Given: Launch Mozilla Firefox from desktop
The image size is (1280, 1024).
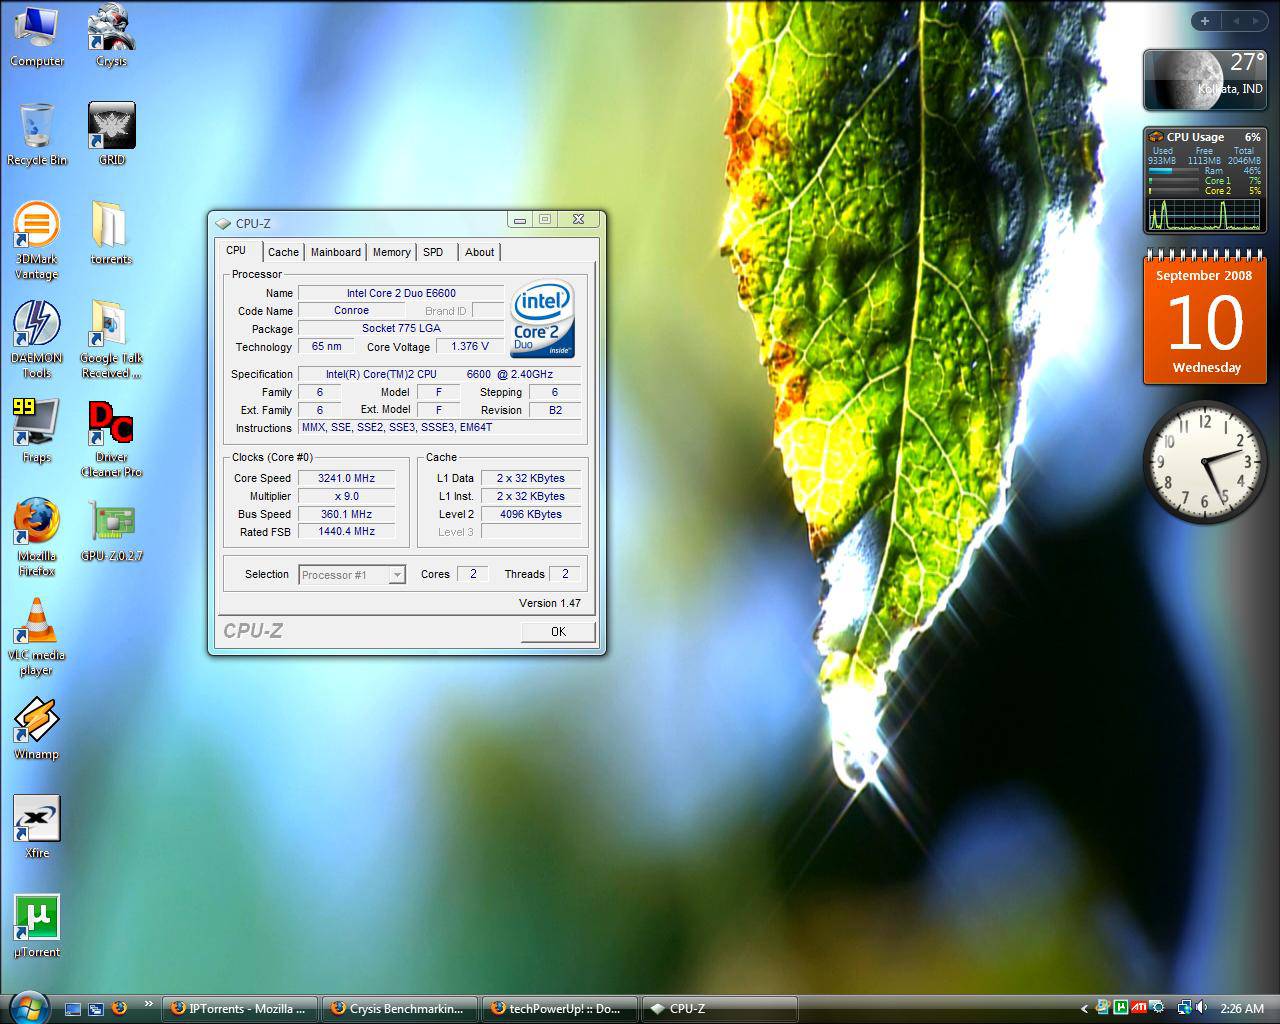Looking at the screenshot, I should pyautogui.click(x=37, y=537).
